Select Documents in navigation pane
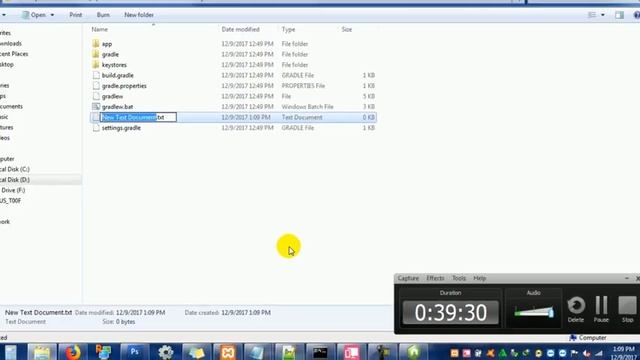This screenshot has height=360, width=640. coord(11,106)
